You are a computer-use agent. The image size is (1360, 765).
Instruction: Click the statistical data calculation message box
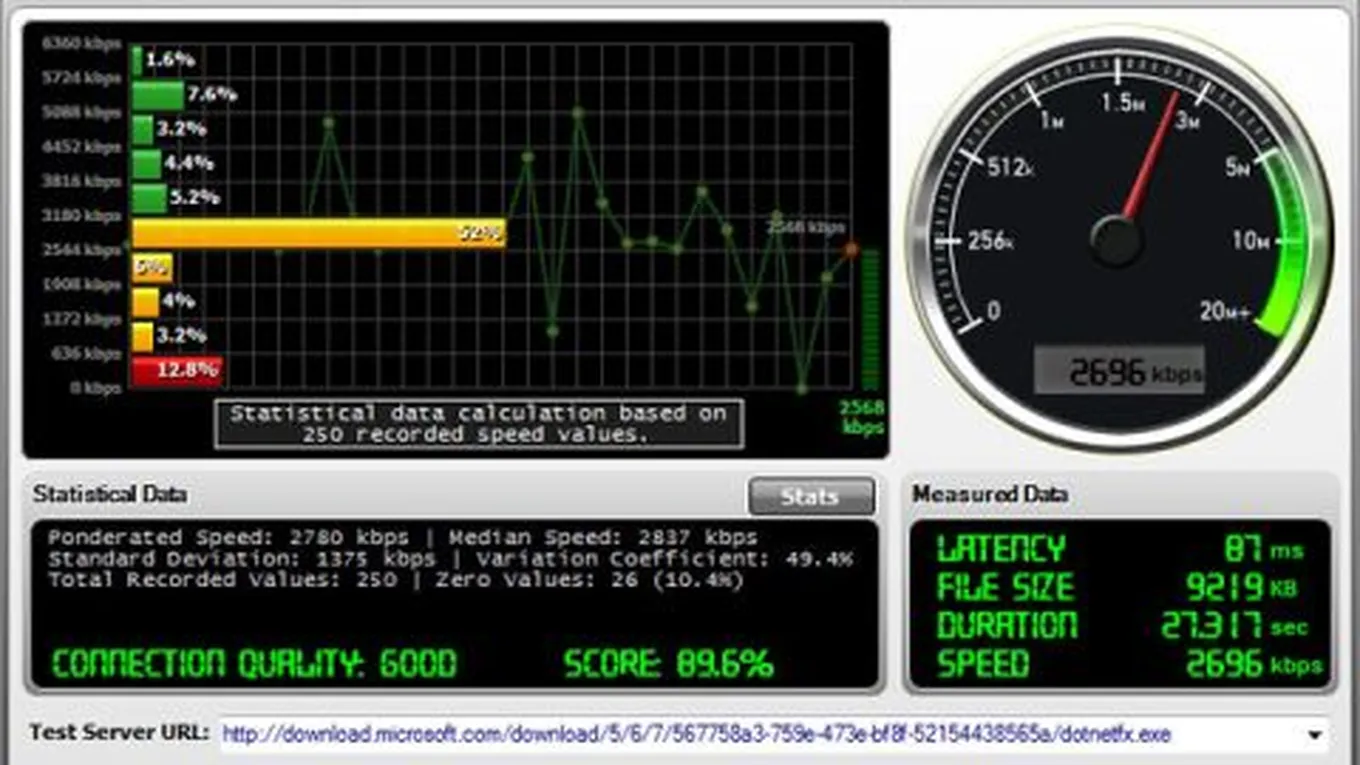[x=479, y=424]
